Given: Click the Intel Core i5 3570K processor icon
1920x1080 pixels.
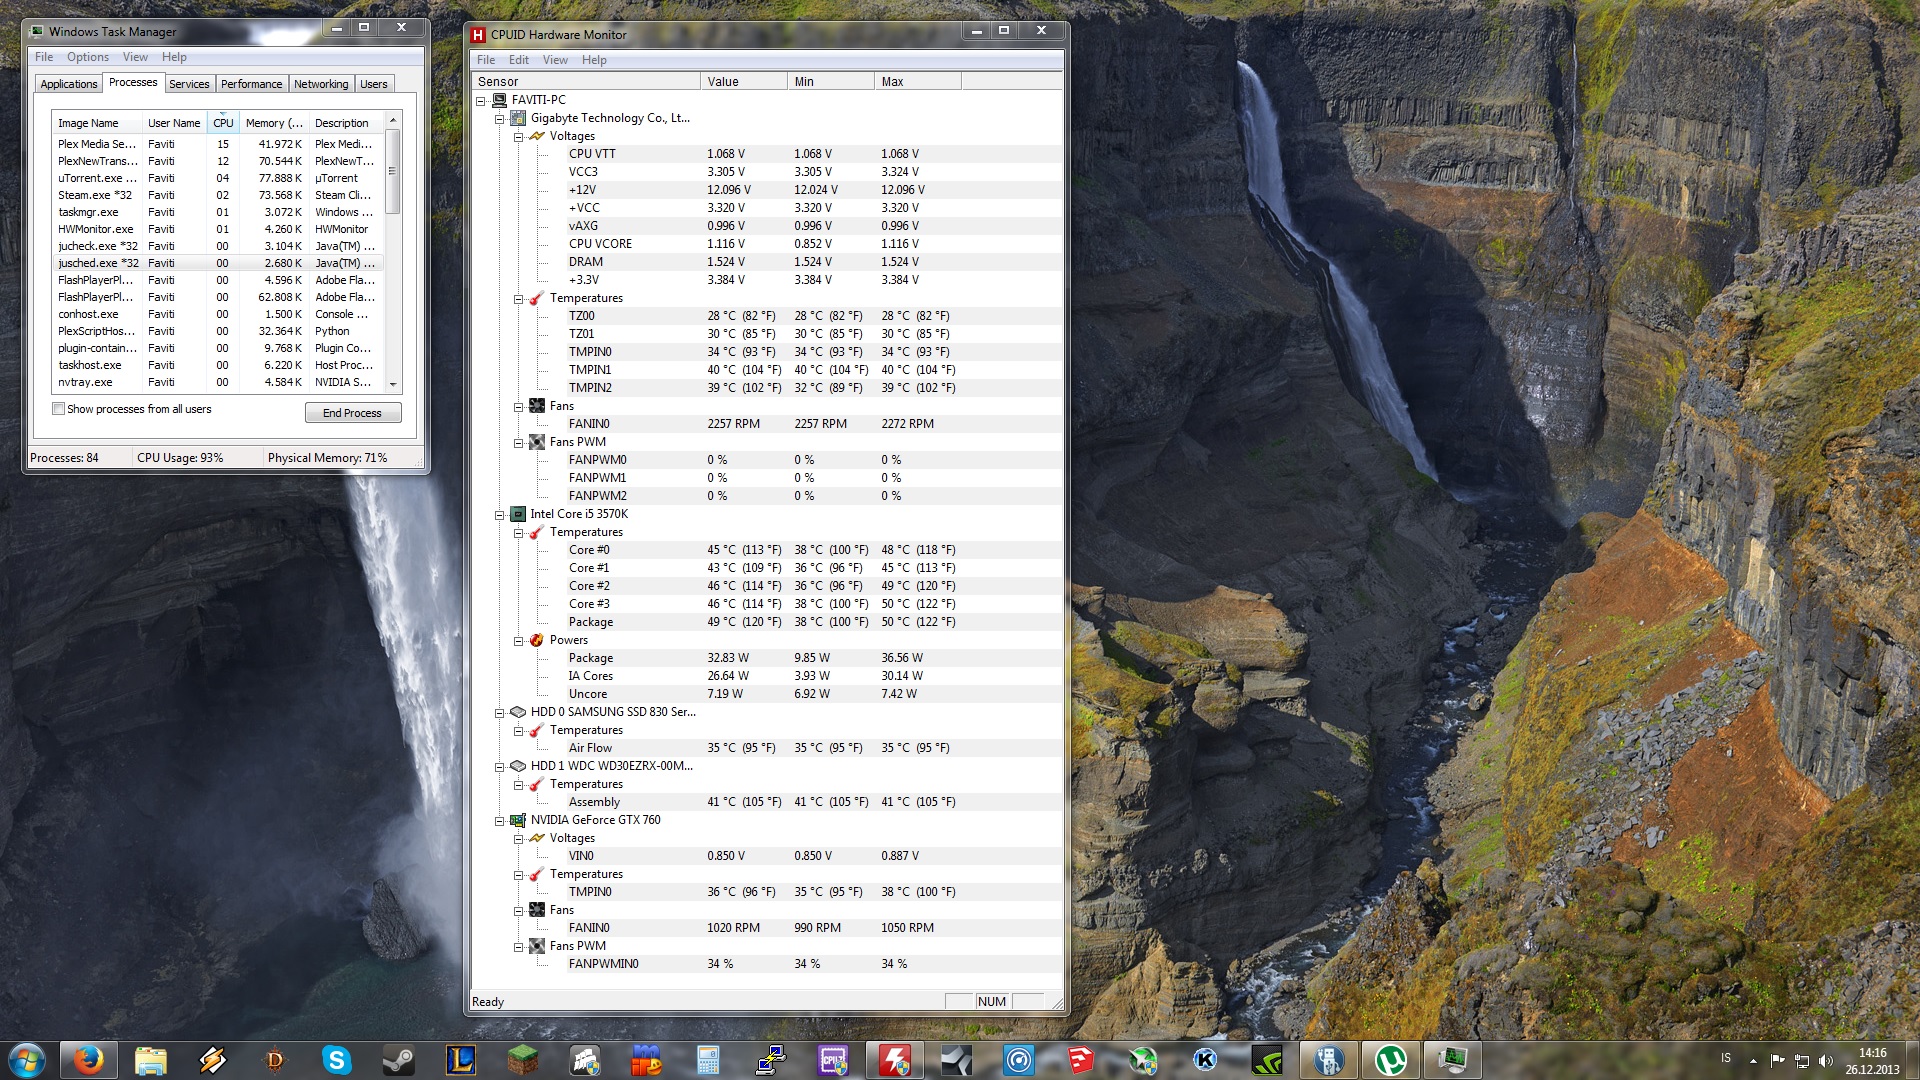Looking at the screenshot, I should point(519,514).
